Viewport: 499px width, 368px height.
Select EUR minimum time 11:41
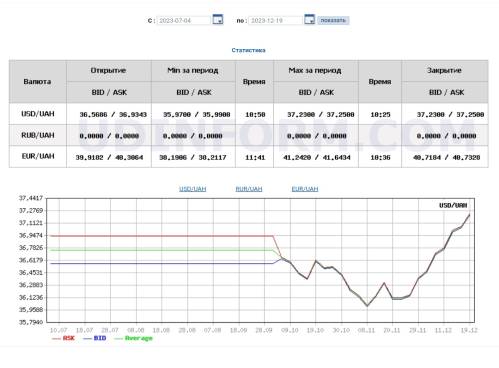coord(255,157)
